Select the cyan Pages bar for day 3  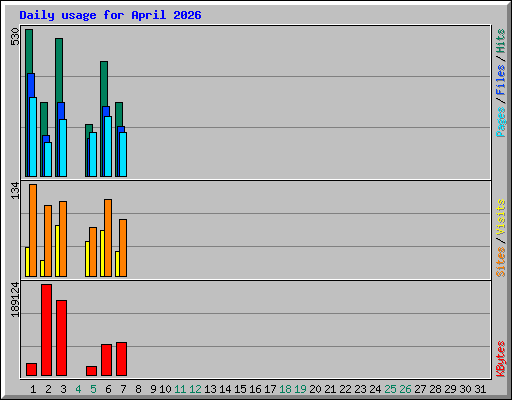[63, 148]
